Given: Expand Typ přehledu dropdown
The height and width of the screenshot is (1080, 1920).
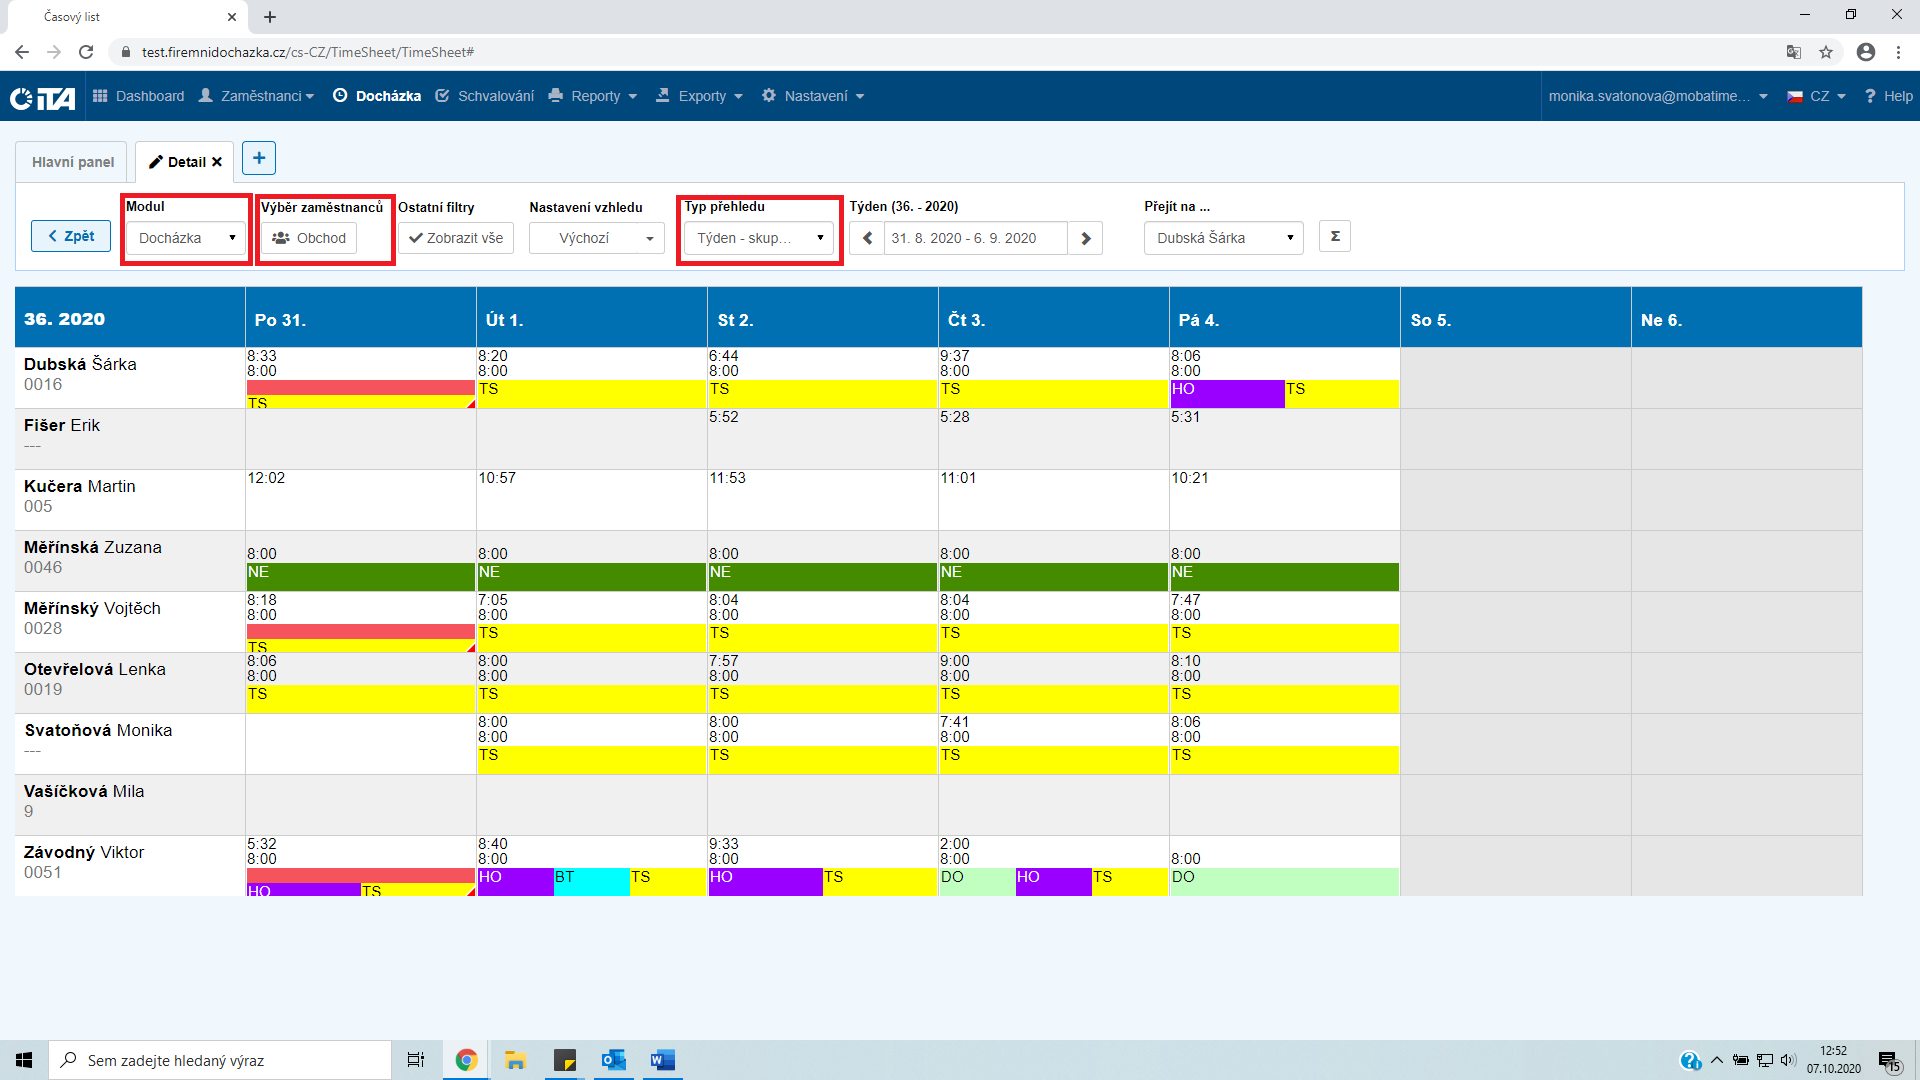Looking at the screenshot, I should point(758,238).
